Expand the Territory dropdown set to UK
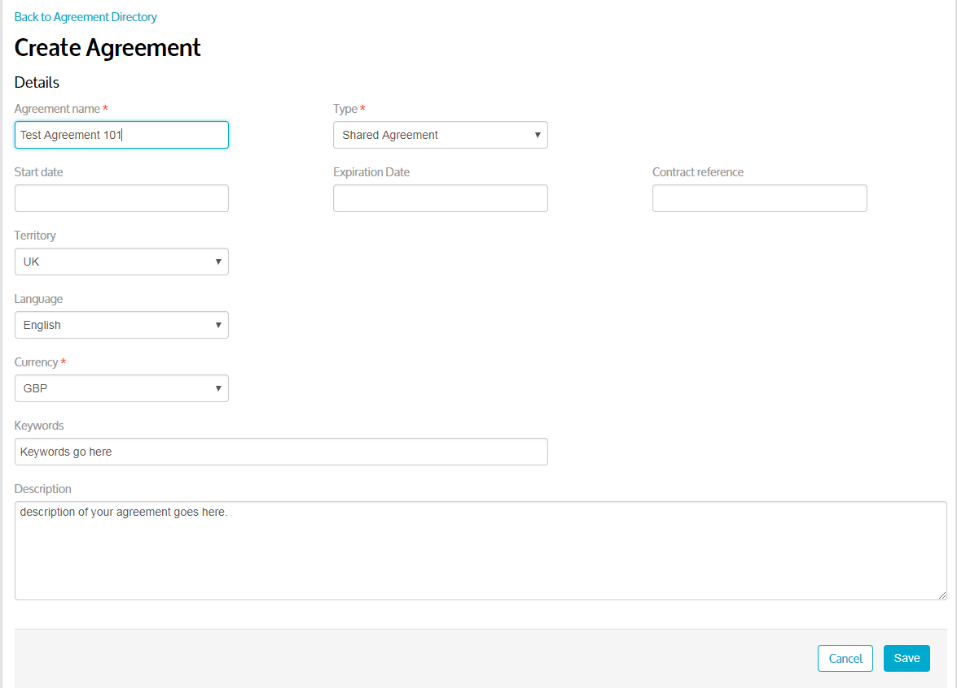The height and width of the screenshot is (688, 957). pyautogui.click(x=121, y=261)
